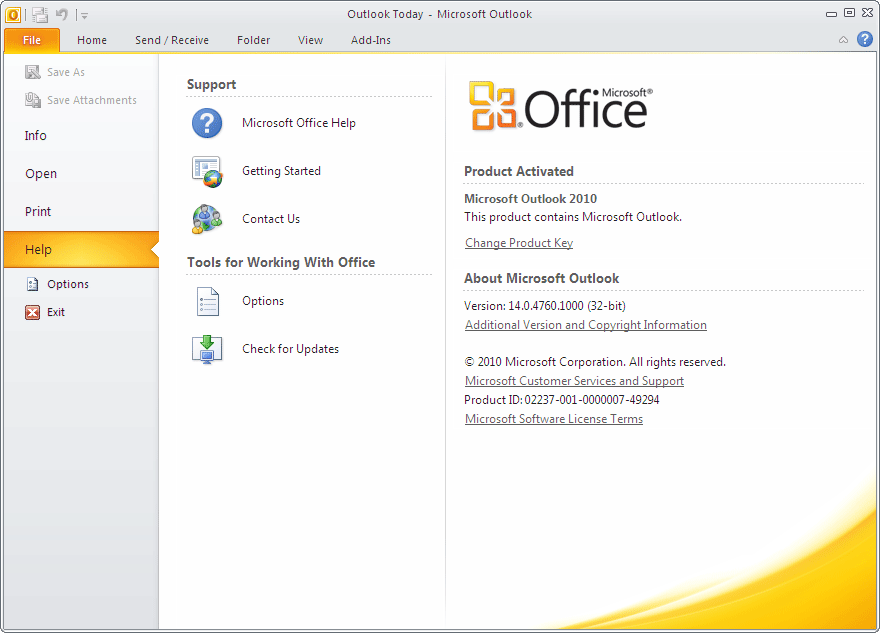Viewport: 880px width, 633px height.
Task: Click the Microsoft Outlook 2010 product name
Action: click(x=530, y=199)
